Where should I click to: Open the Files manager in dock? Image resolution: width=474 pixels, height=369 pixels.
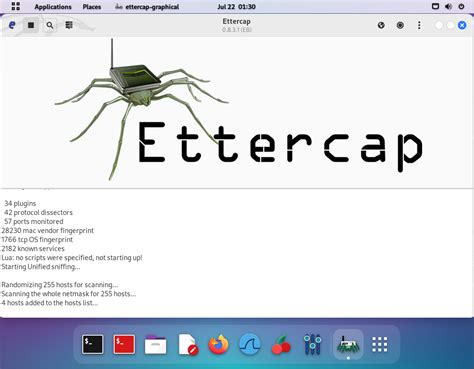click(155, 345)
